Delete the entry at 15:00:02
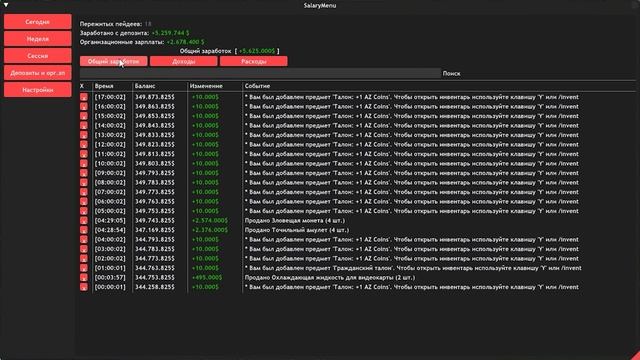The image size is (640, 360). 84,116
